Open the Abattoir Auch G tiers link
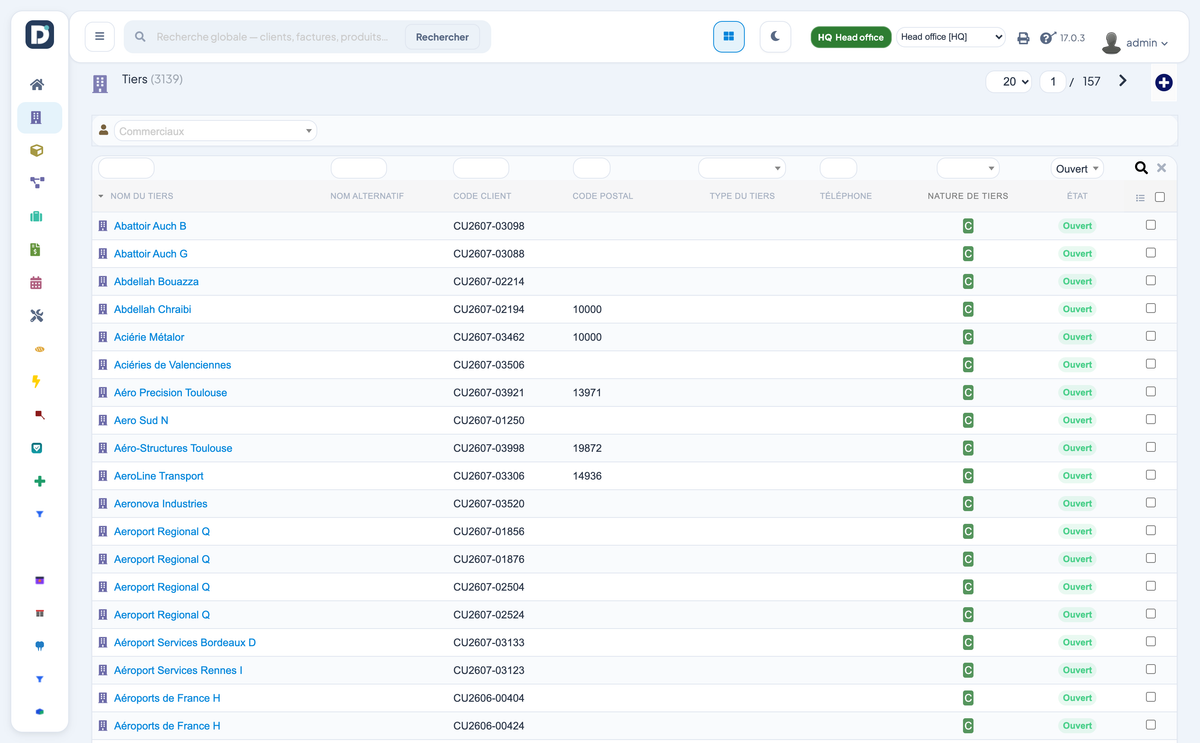 click(x=151, y=254)
